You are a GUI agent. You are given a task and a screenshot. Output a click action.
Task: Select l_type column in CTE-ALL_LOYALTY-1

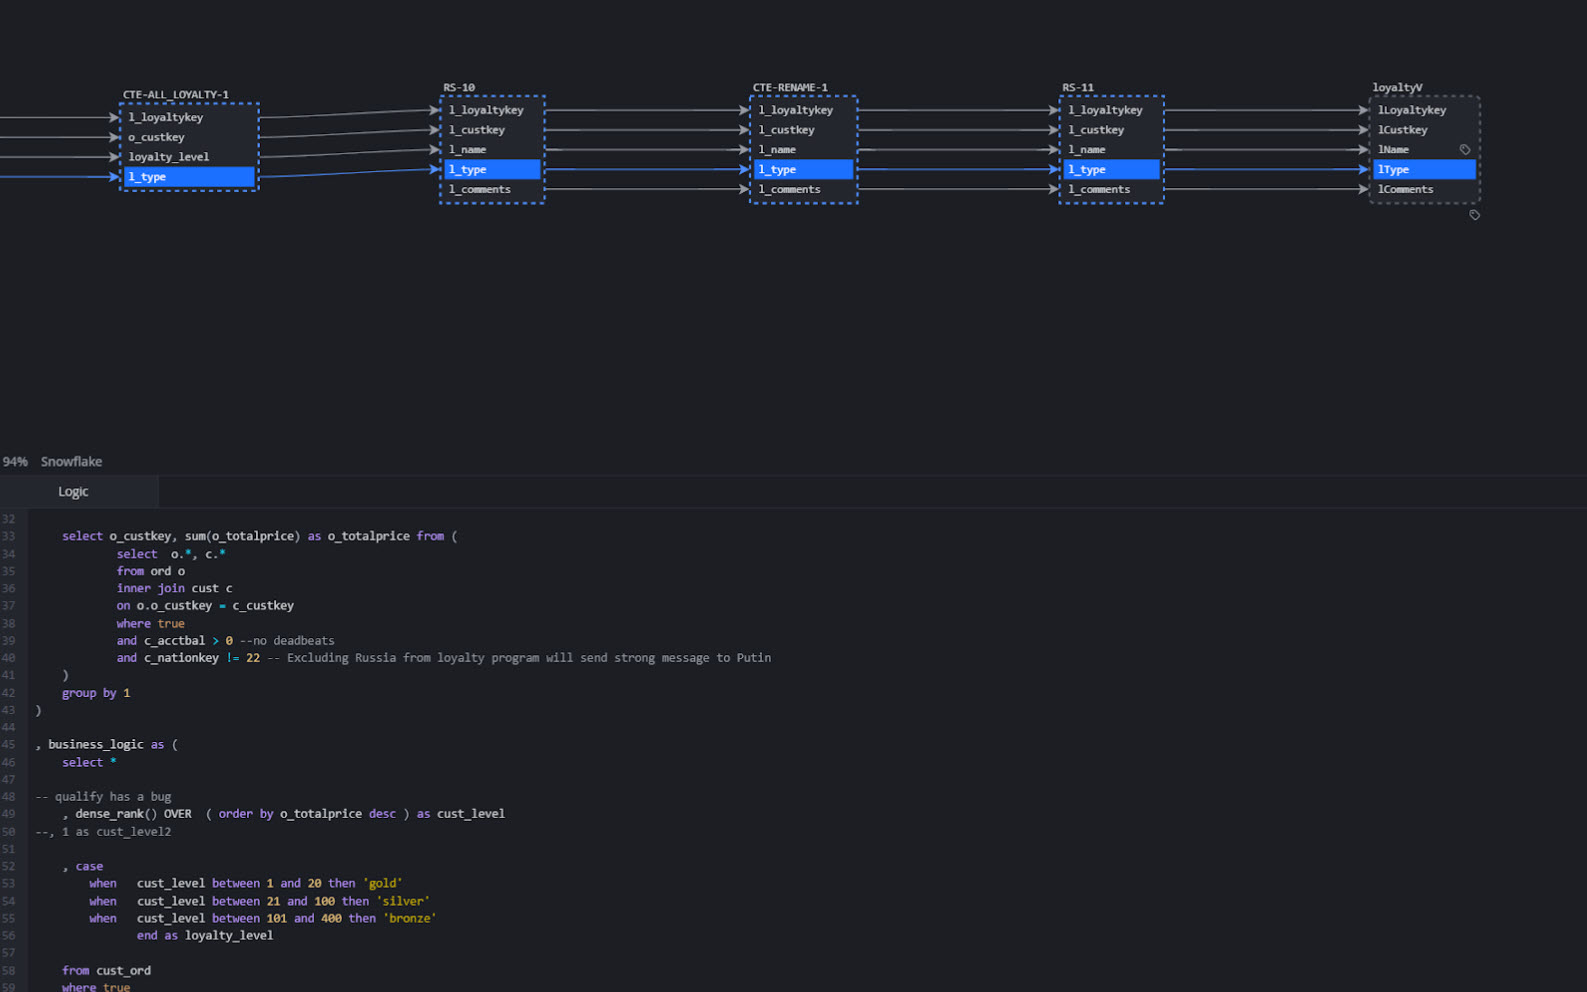coord(189,177)
